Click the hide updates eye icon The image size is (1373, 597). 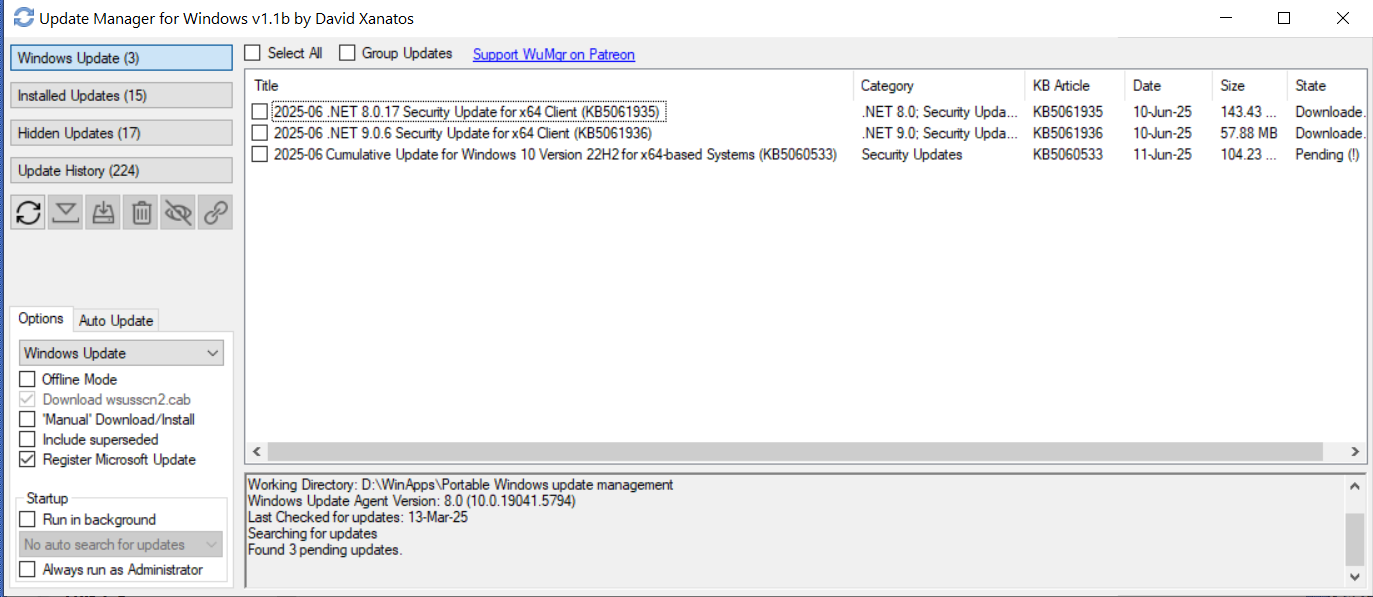179,212
